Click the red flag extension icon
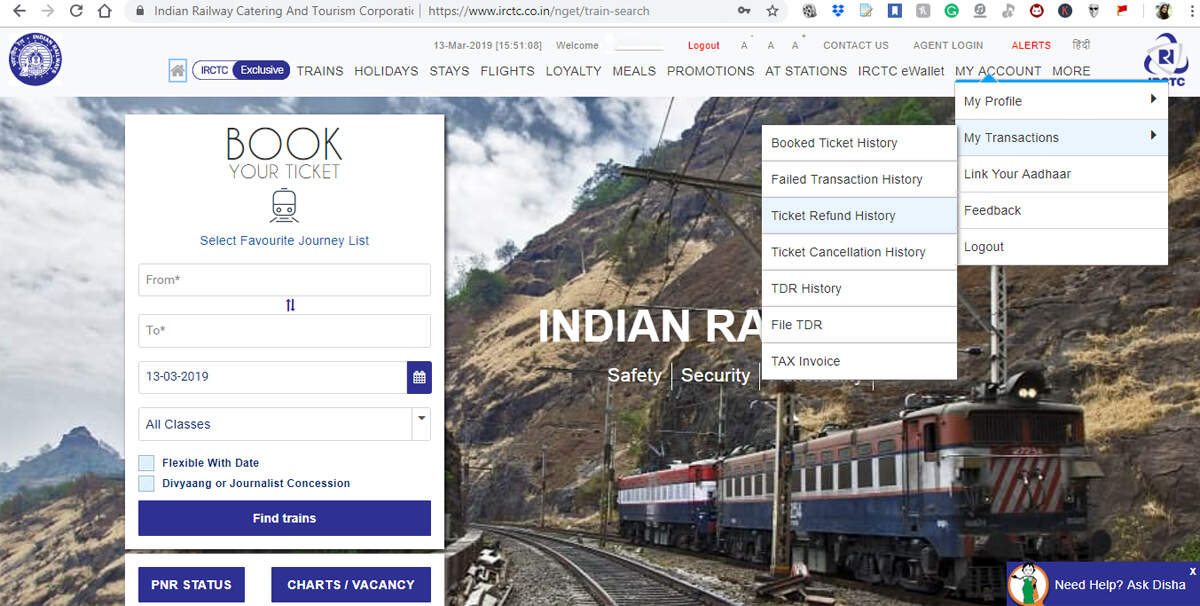Image resolution: width=1200 pixels, height=606 pixels. click(x=1122, y=11)
